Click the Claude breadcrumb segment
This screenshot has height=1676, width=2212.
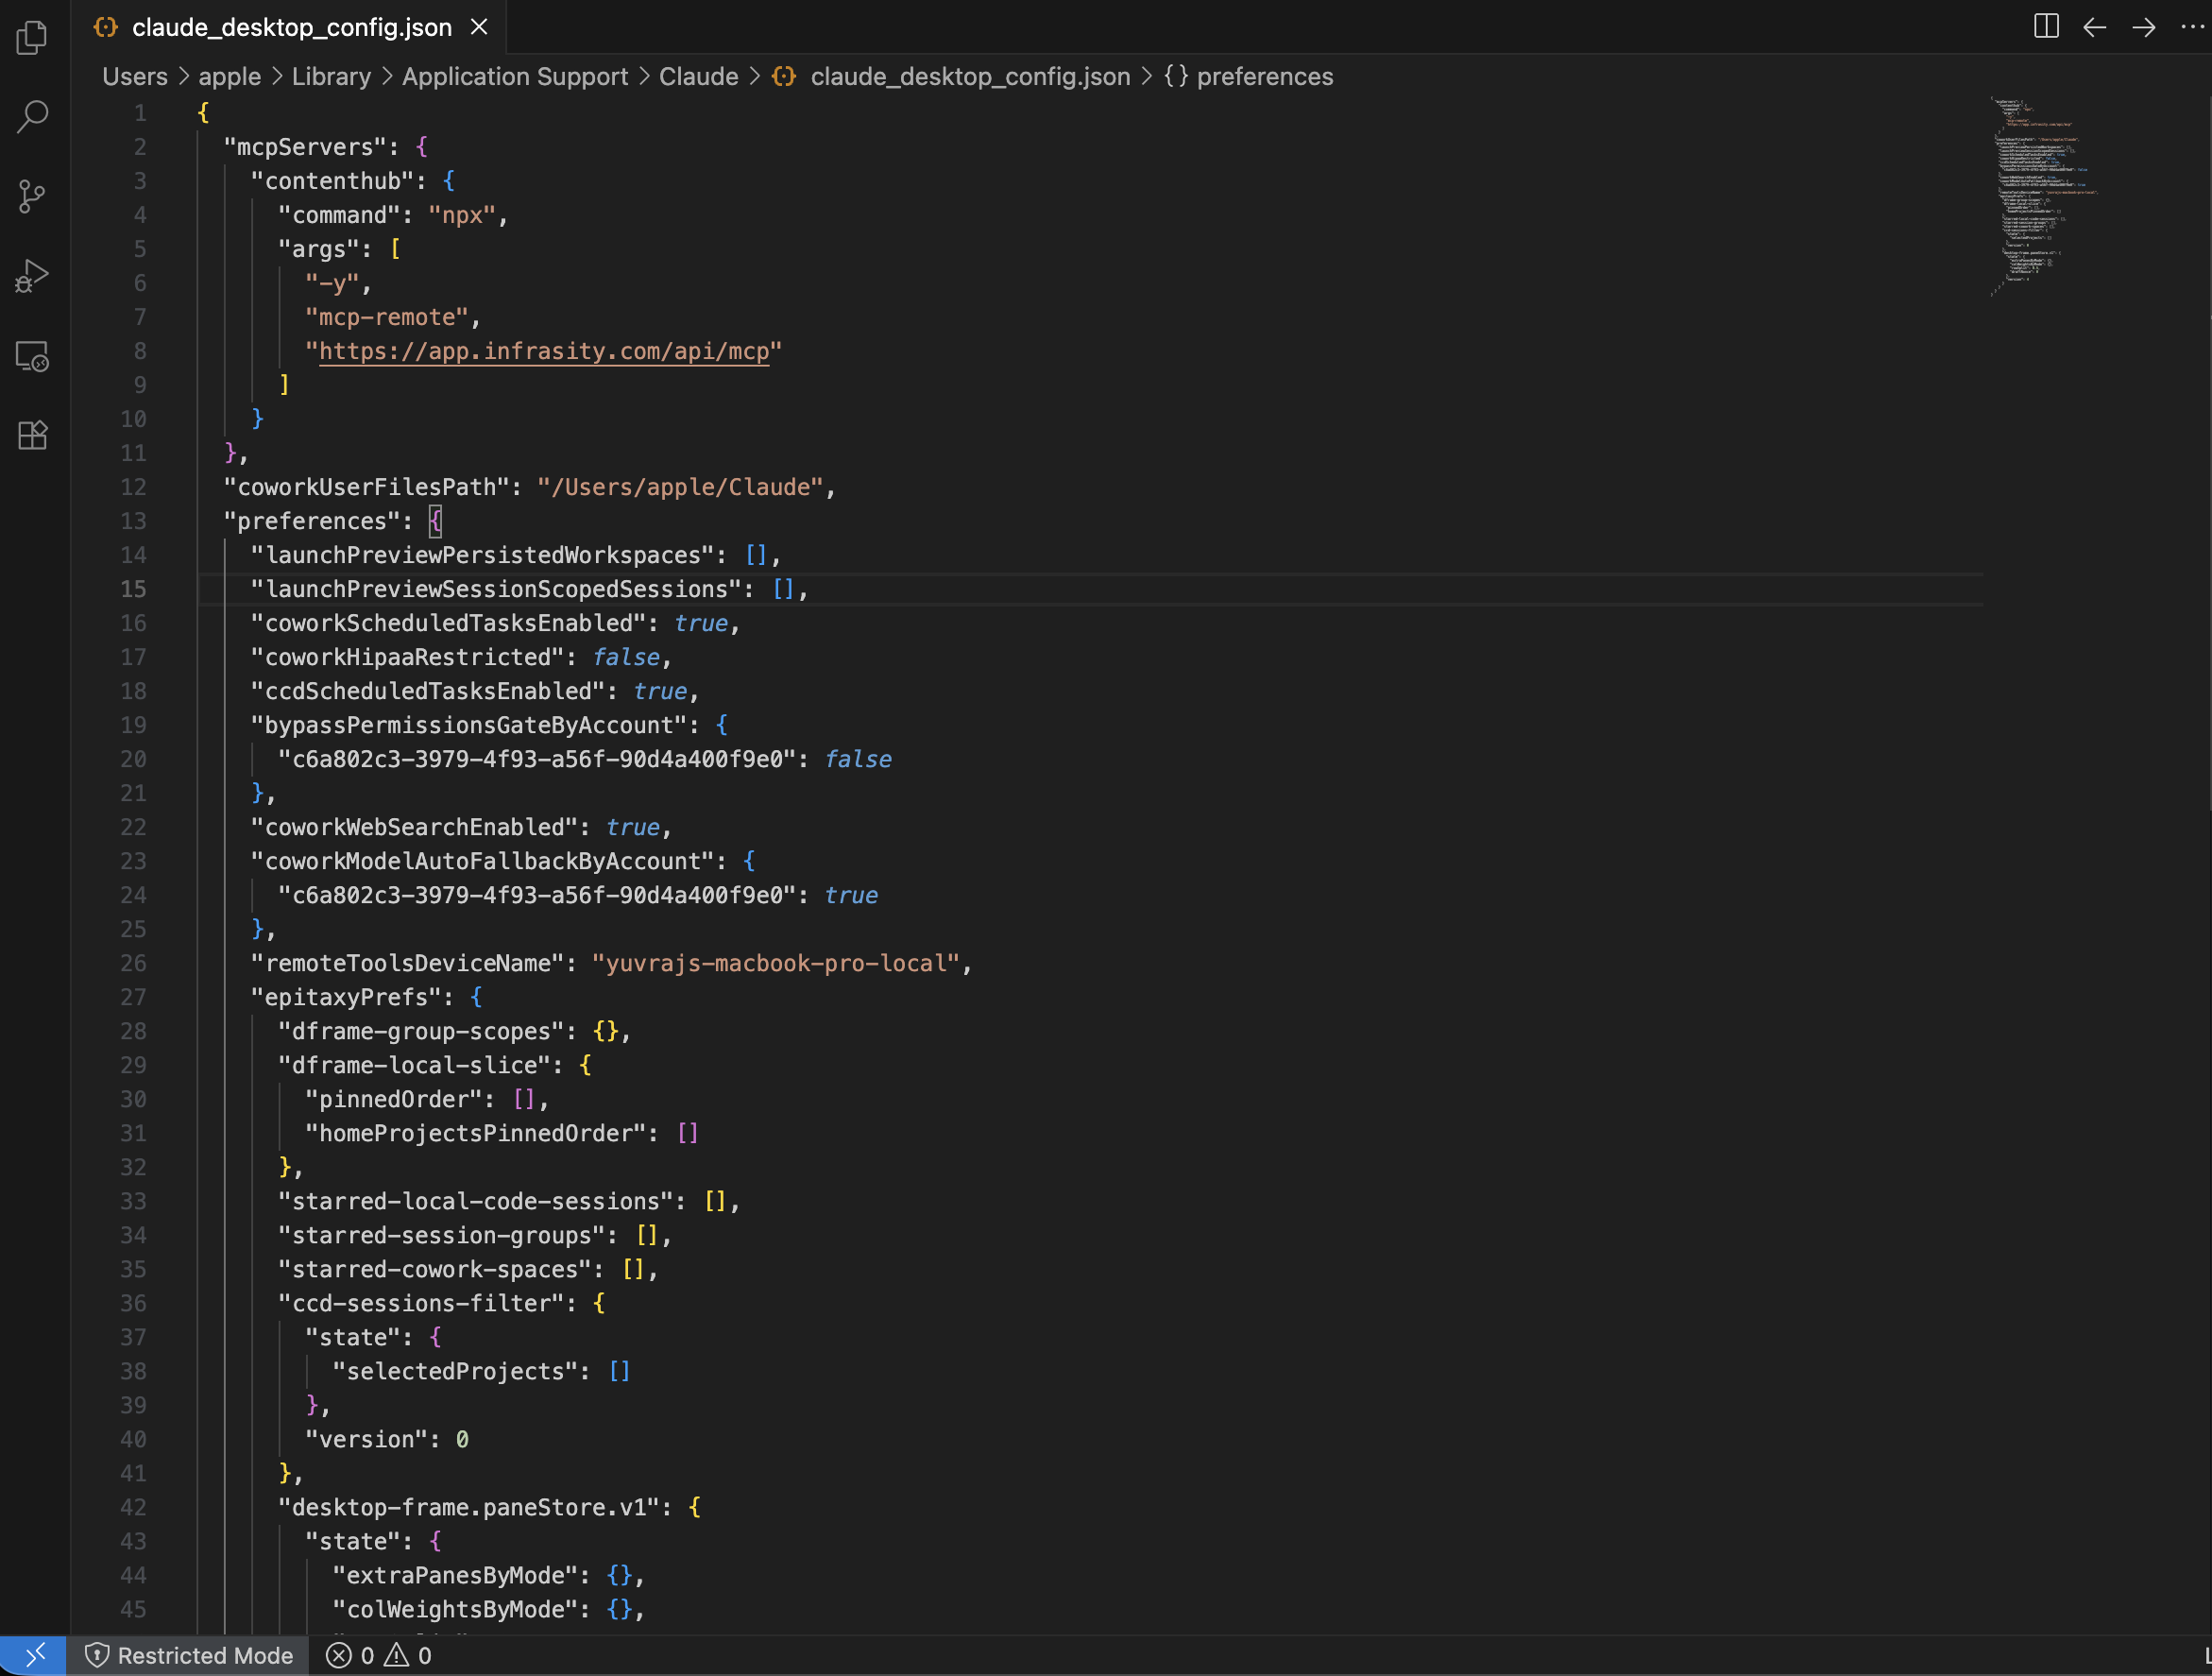click(x=698, y=76)
